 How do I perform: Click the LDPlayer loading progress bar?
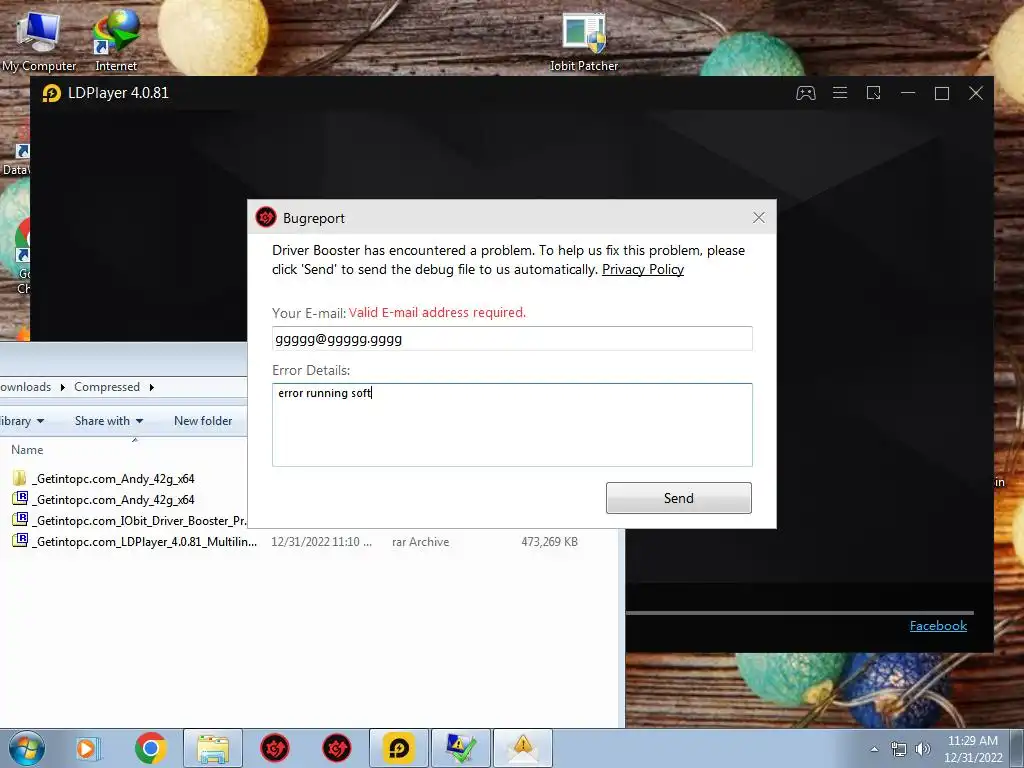[x=800, y=613]
